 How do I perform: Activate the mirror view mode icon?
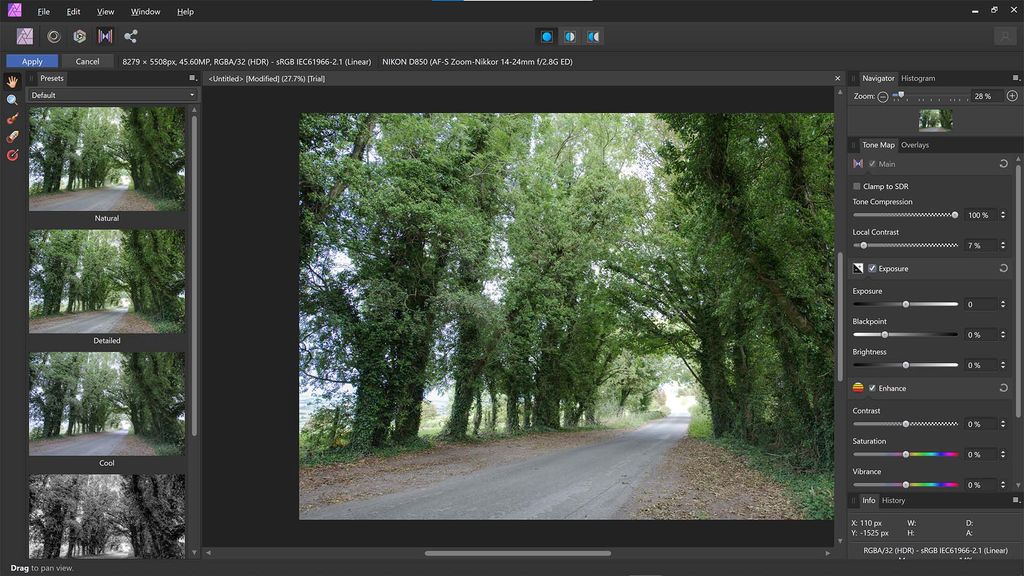point(593,36)
